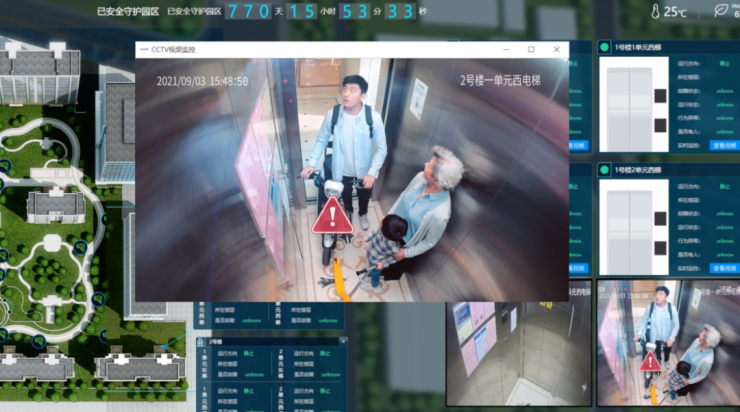Click the upper dark square in 1号楼1单元西梯 panel

pos(660,96)
